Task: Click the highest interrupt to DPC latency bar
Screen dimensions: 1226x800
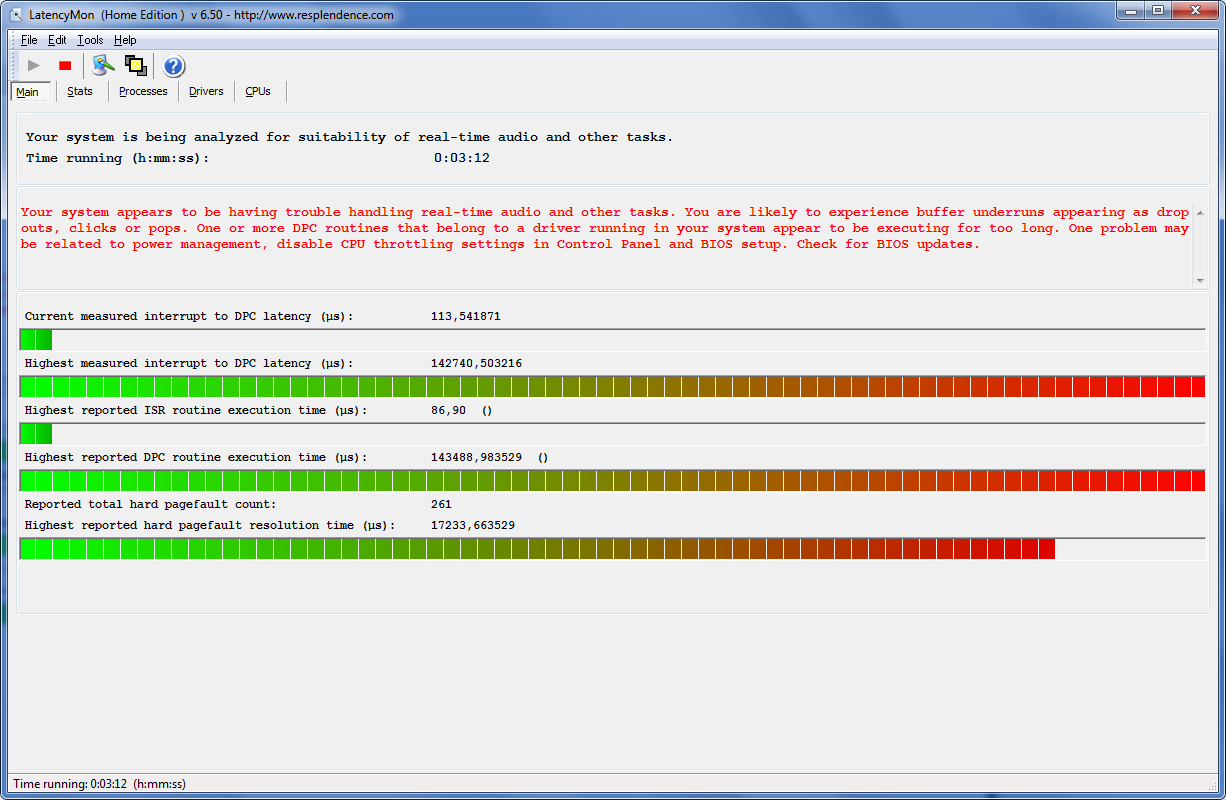Action: (612, 386)
